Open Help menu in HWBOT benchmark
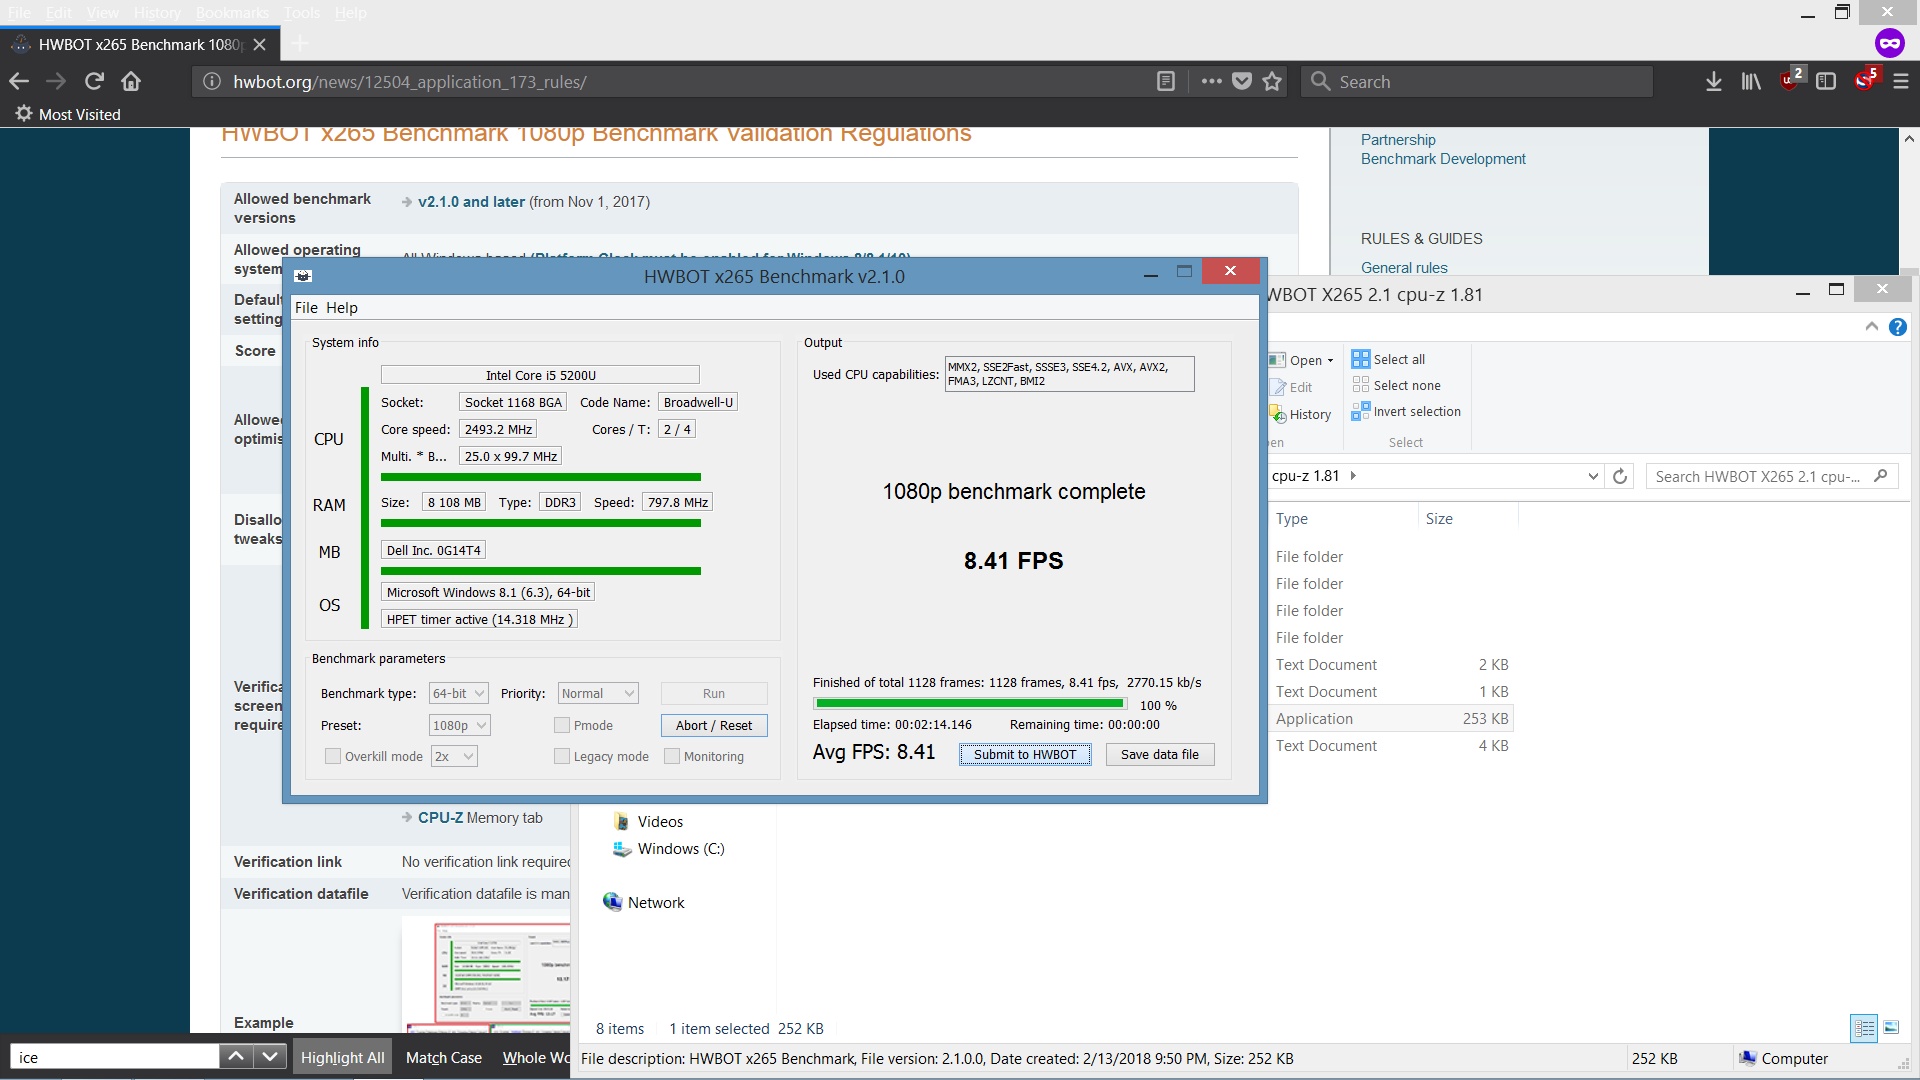1920x1080 pixels. coord(341,307)
